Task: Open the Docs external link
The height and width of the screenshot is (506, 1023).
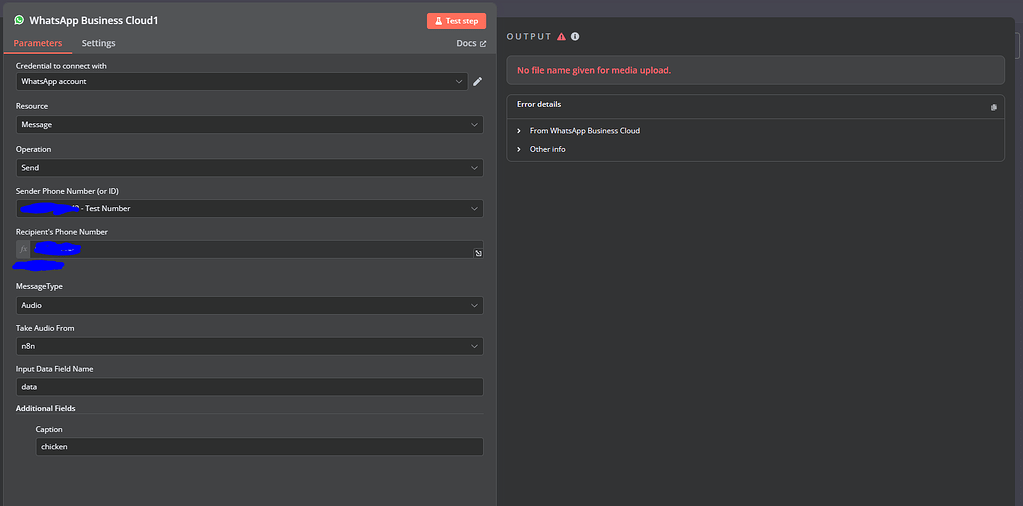Action: pyautogui.click(x=471, y=44)
